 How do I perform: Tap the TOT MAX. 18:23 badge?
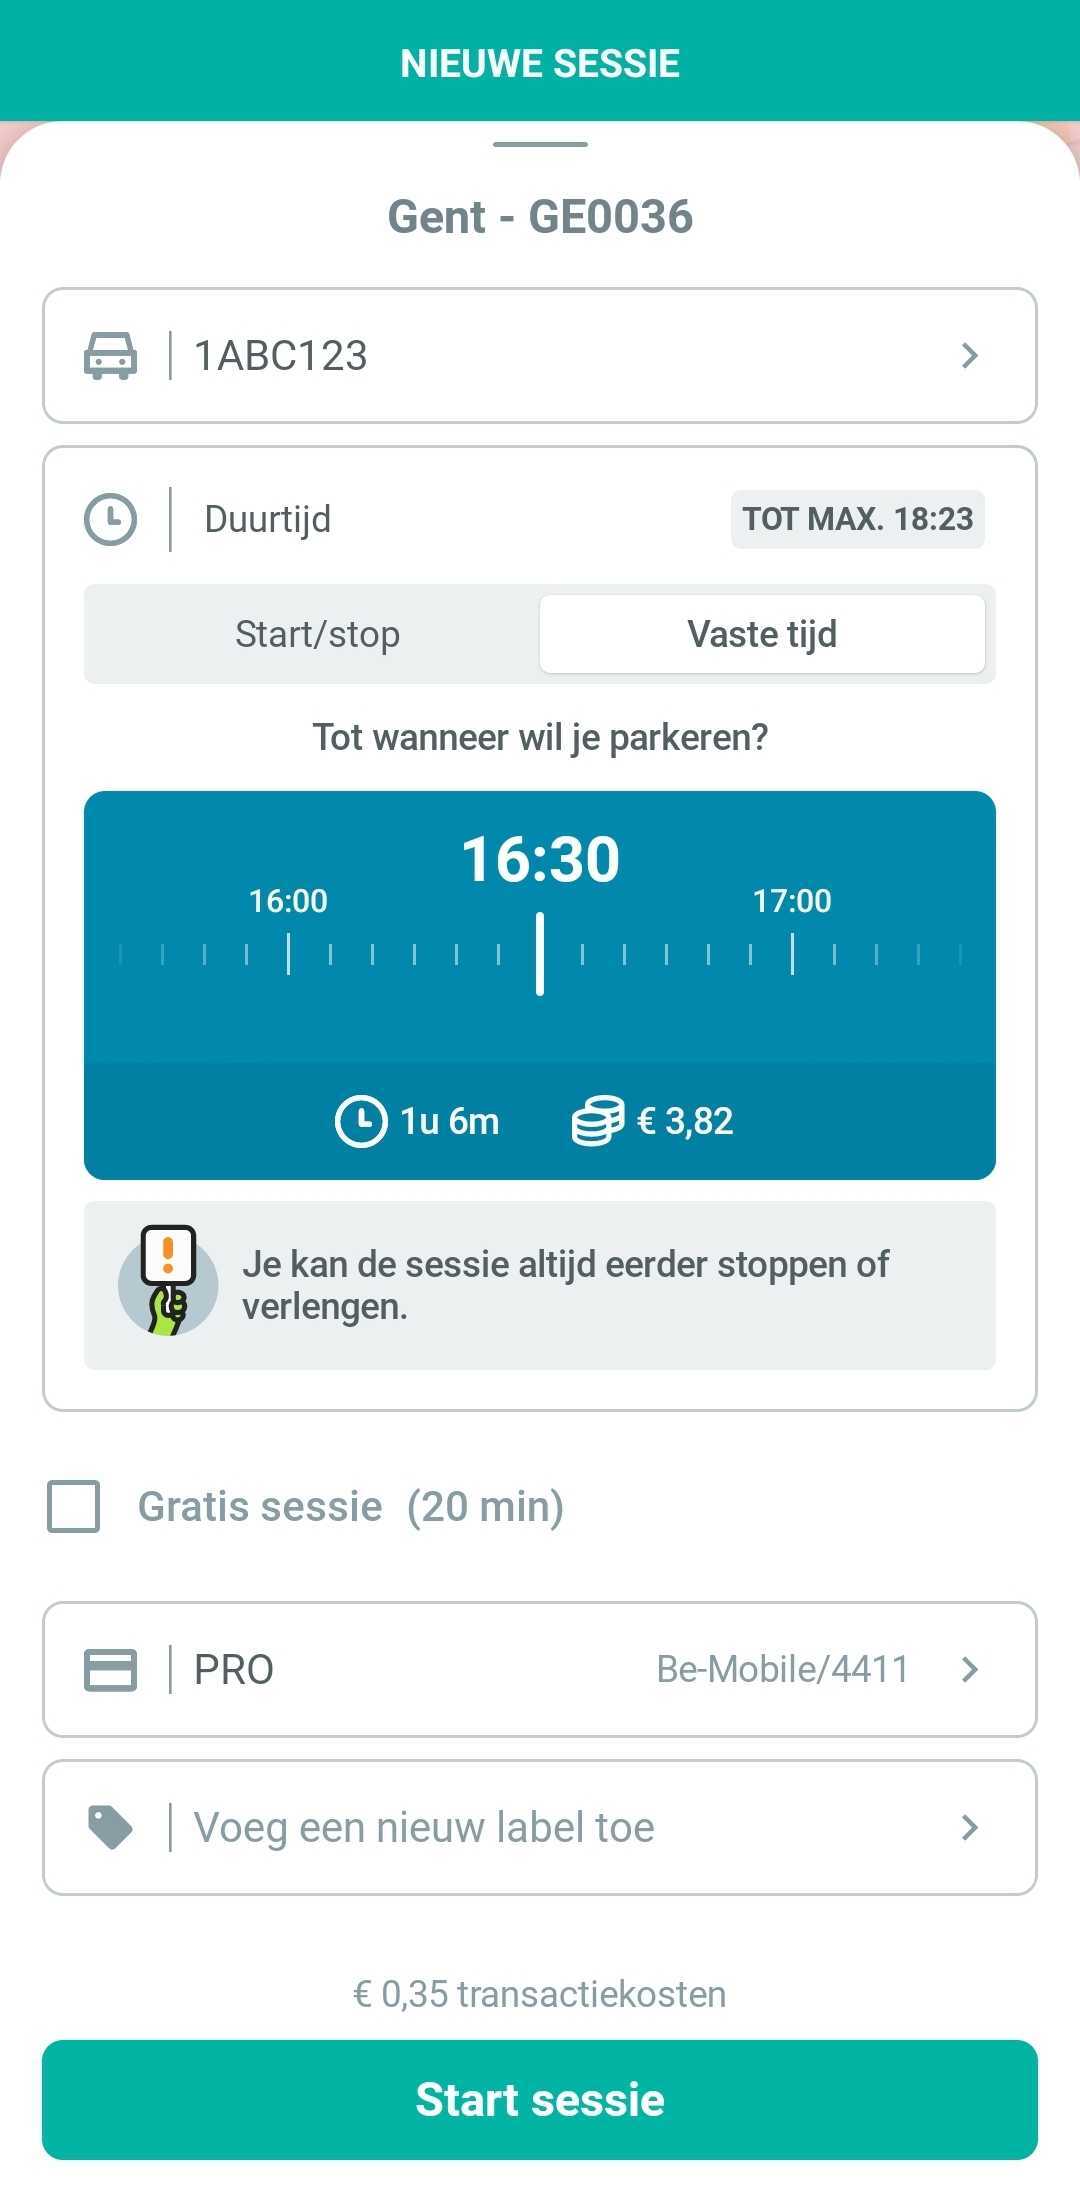pos(858,519)
